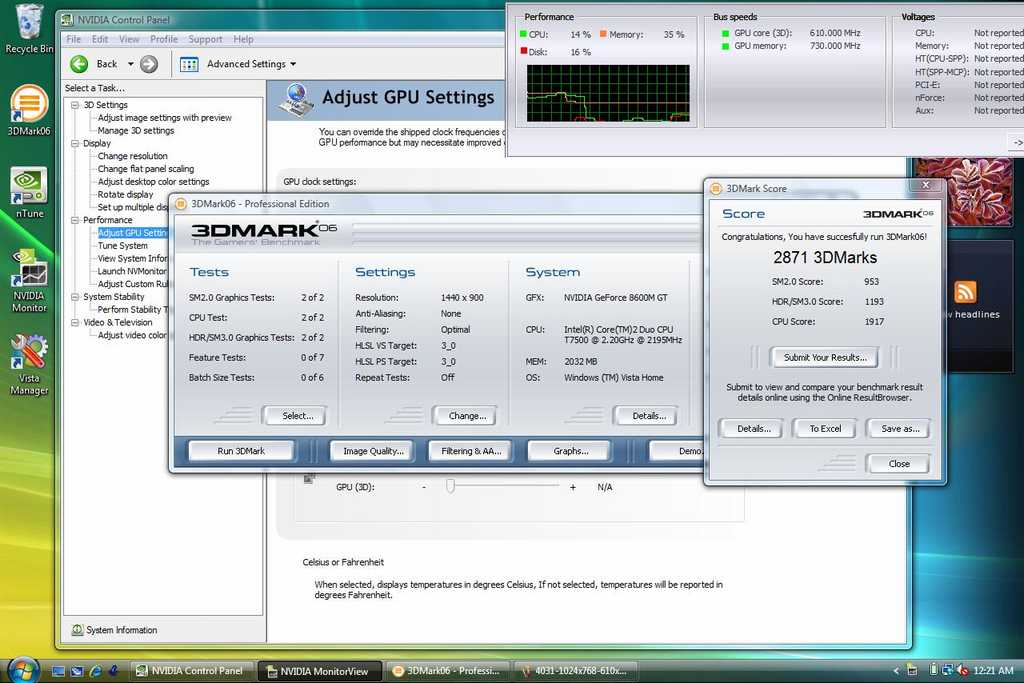Viewport: 1024px width, 683px height.
Task: Click the Change... button under Settings
Action: [x=467, y=415]
